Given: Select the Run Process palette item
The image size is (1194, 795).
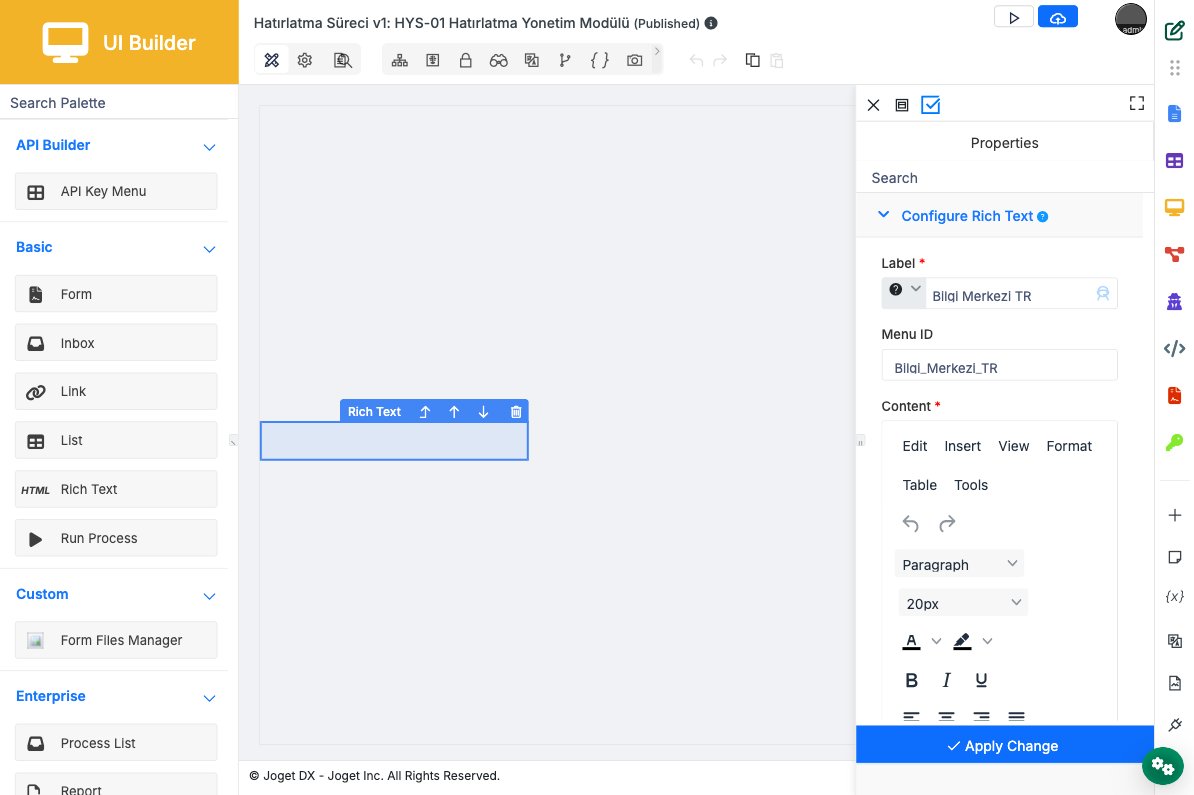Looking at the screenshot, I should point(116,538).
